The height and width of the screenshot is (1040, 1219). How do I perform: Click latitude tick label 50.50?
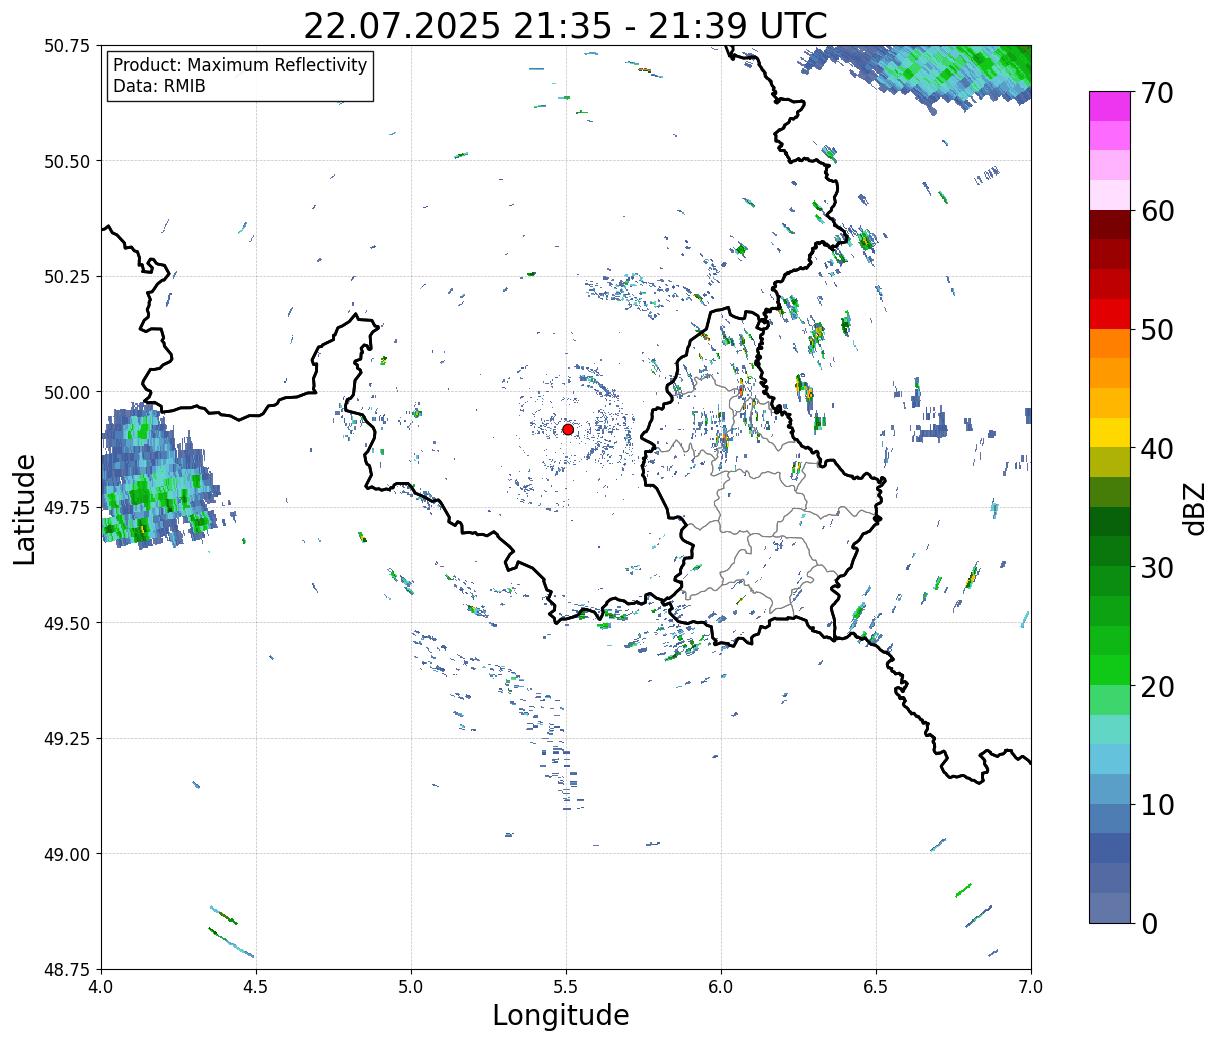[68, 161]
